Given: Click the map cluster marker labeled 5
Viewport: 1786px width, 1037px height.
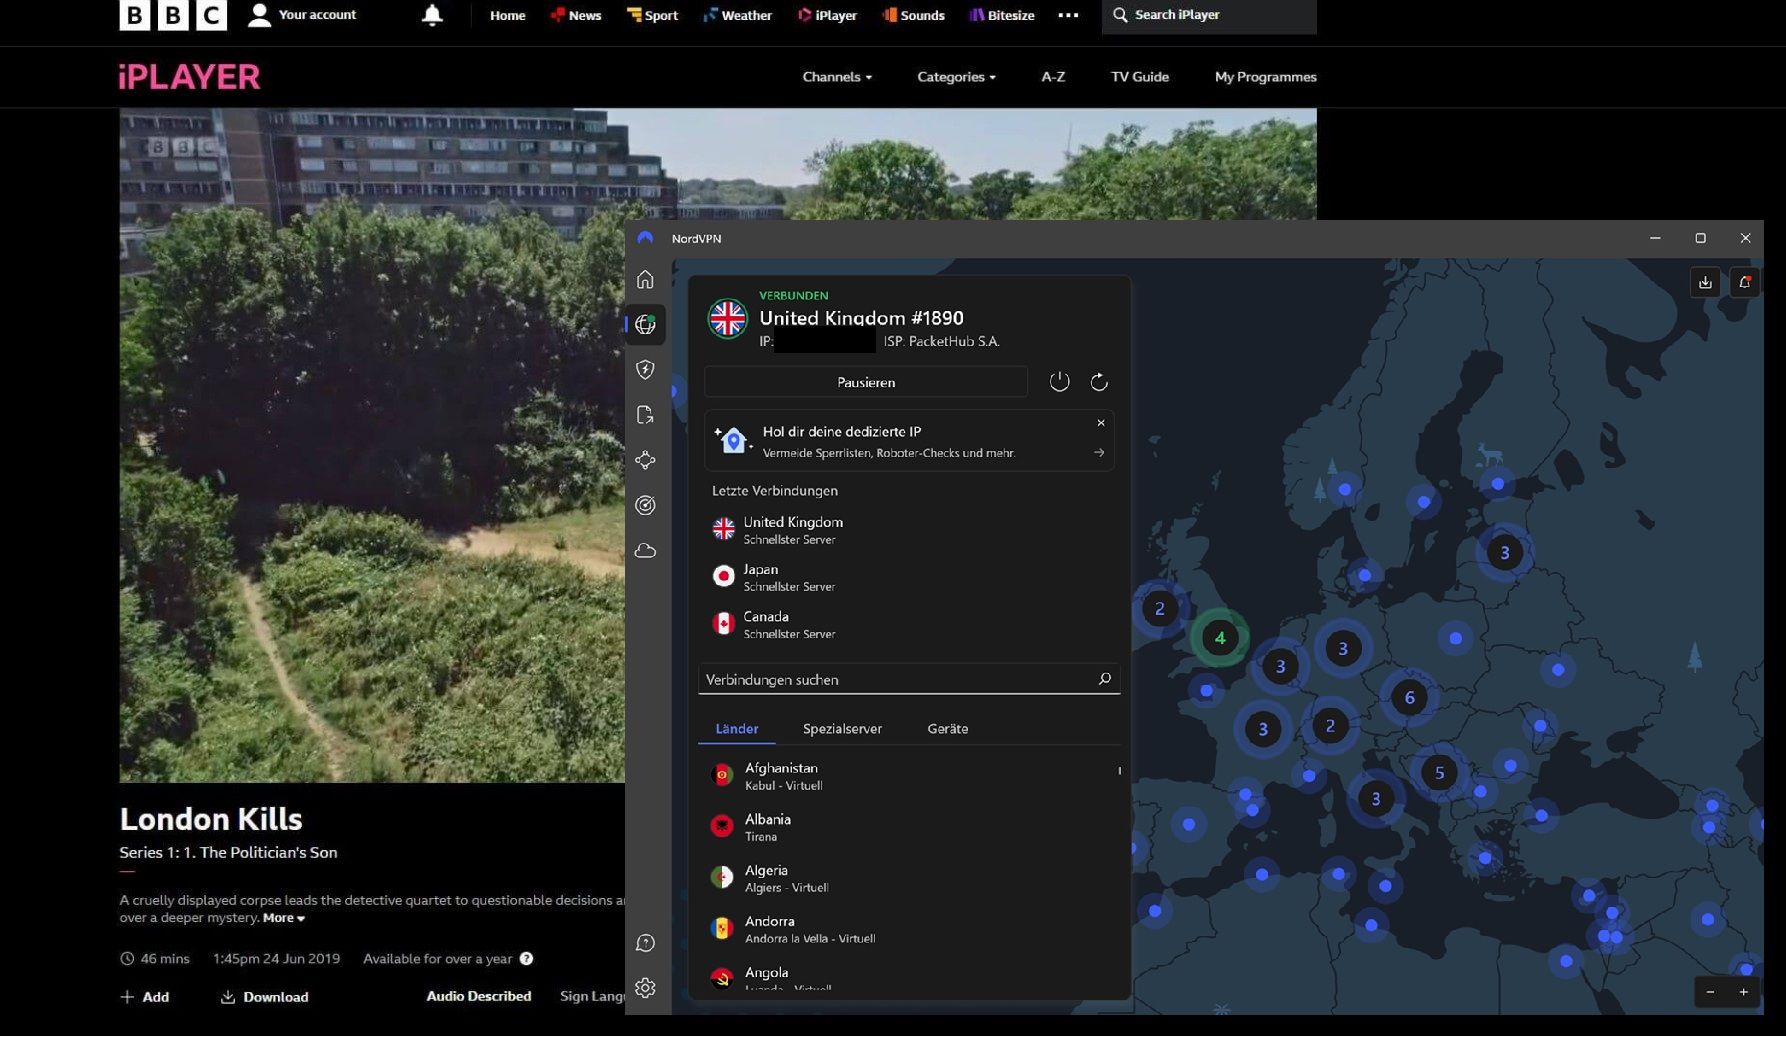Looking at the screenshot, I should pyautogui.click(x=1439, y=772).
